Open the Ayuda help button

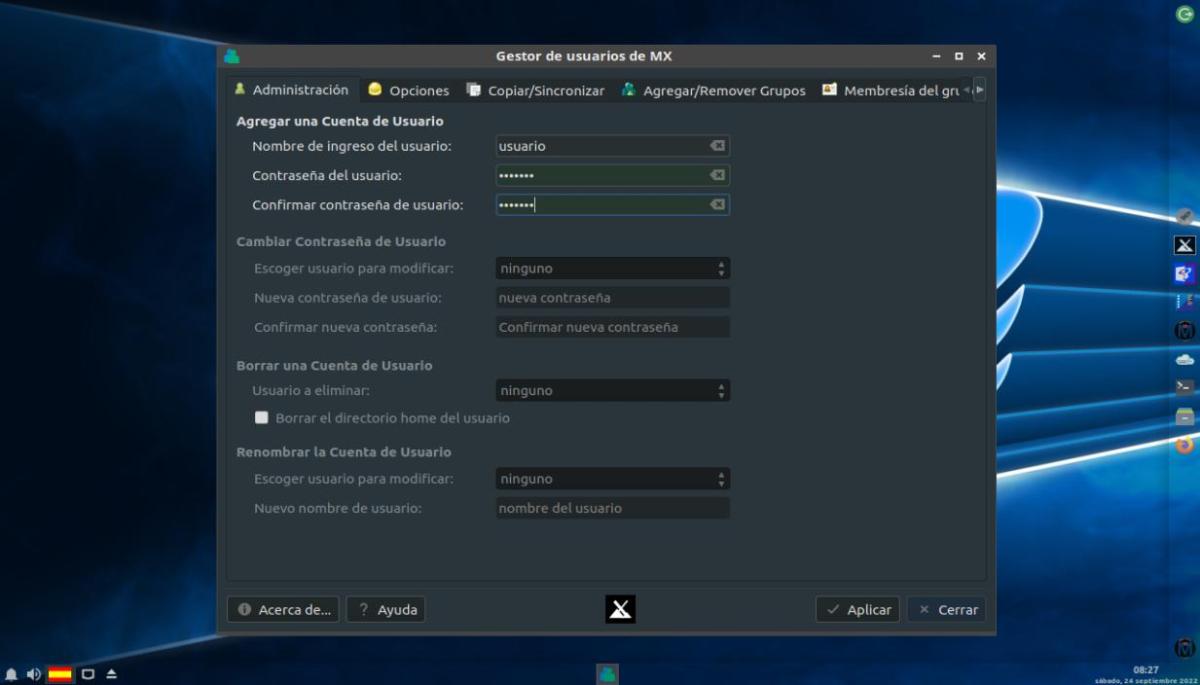386,609
